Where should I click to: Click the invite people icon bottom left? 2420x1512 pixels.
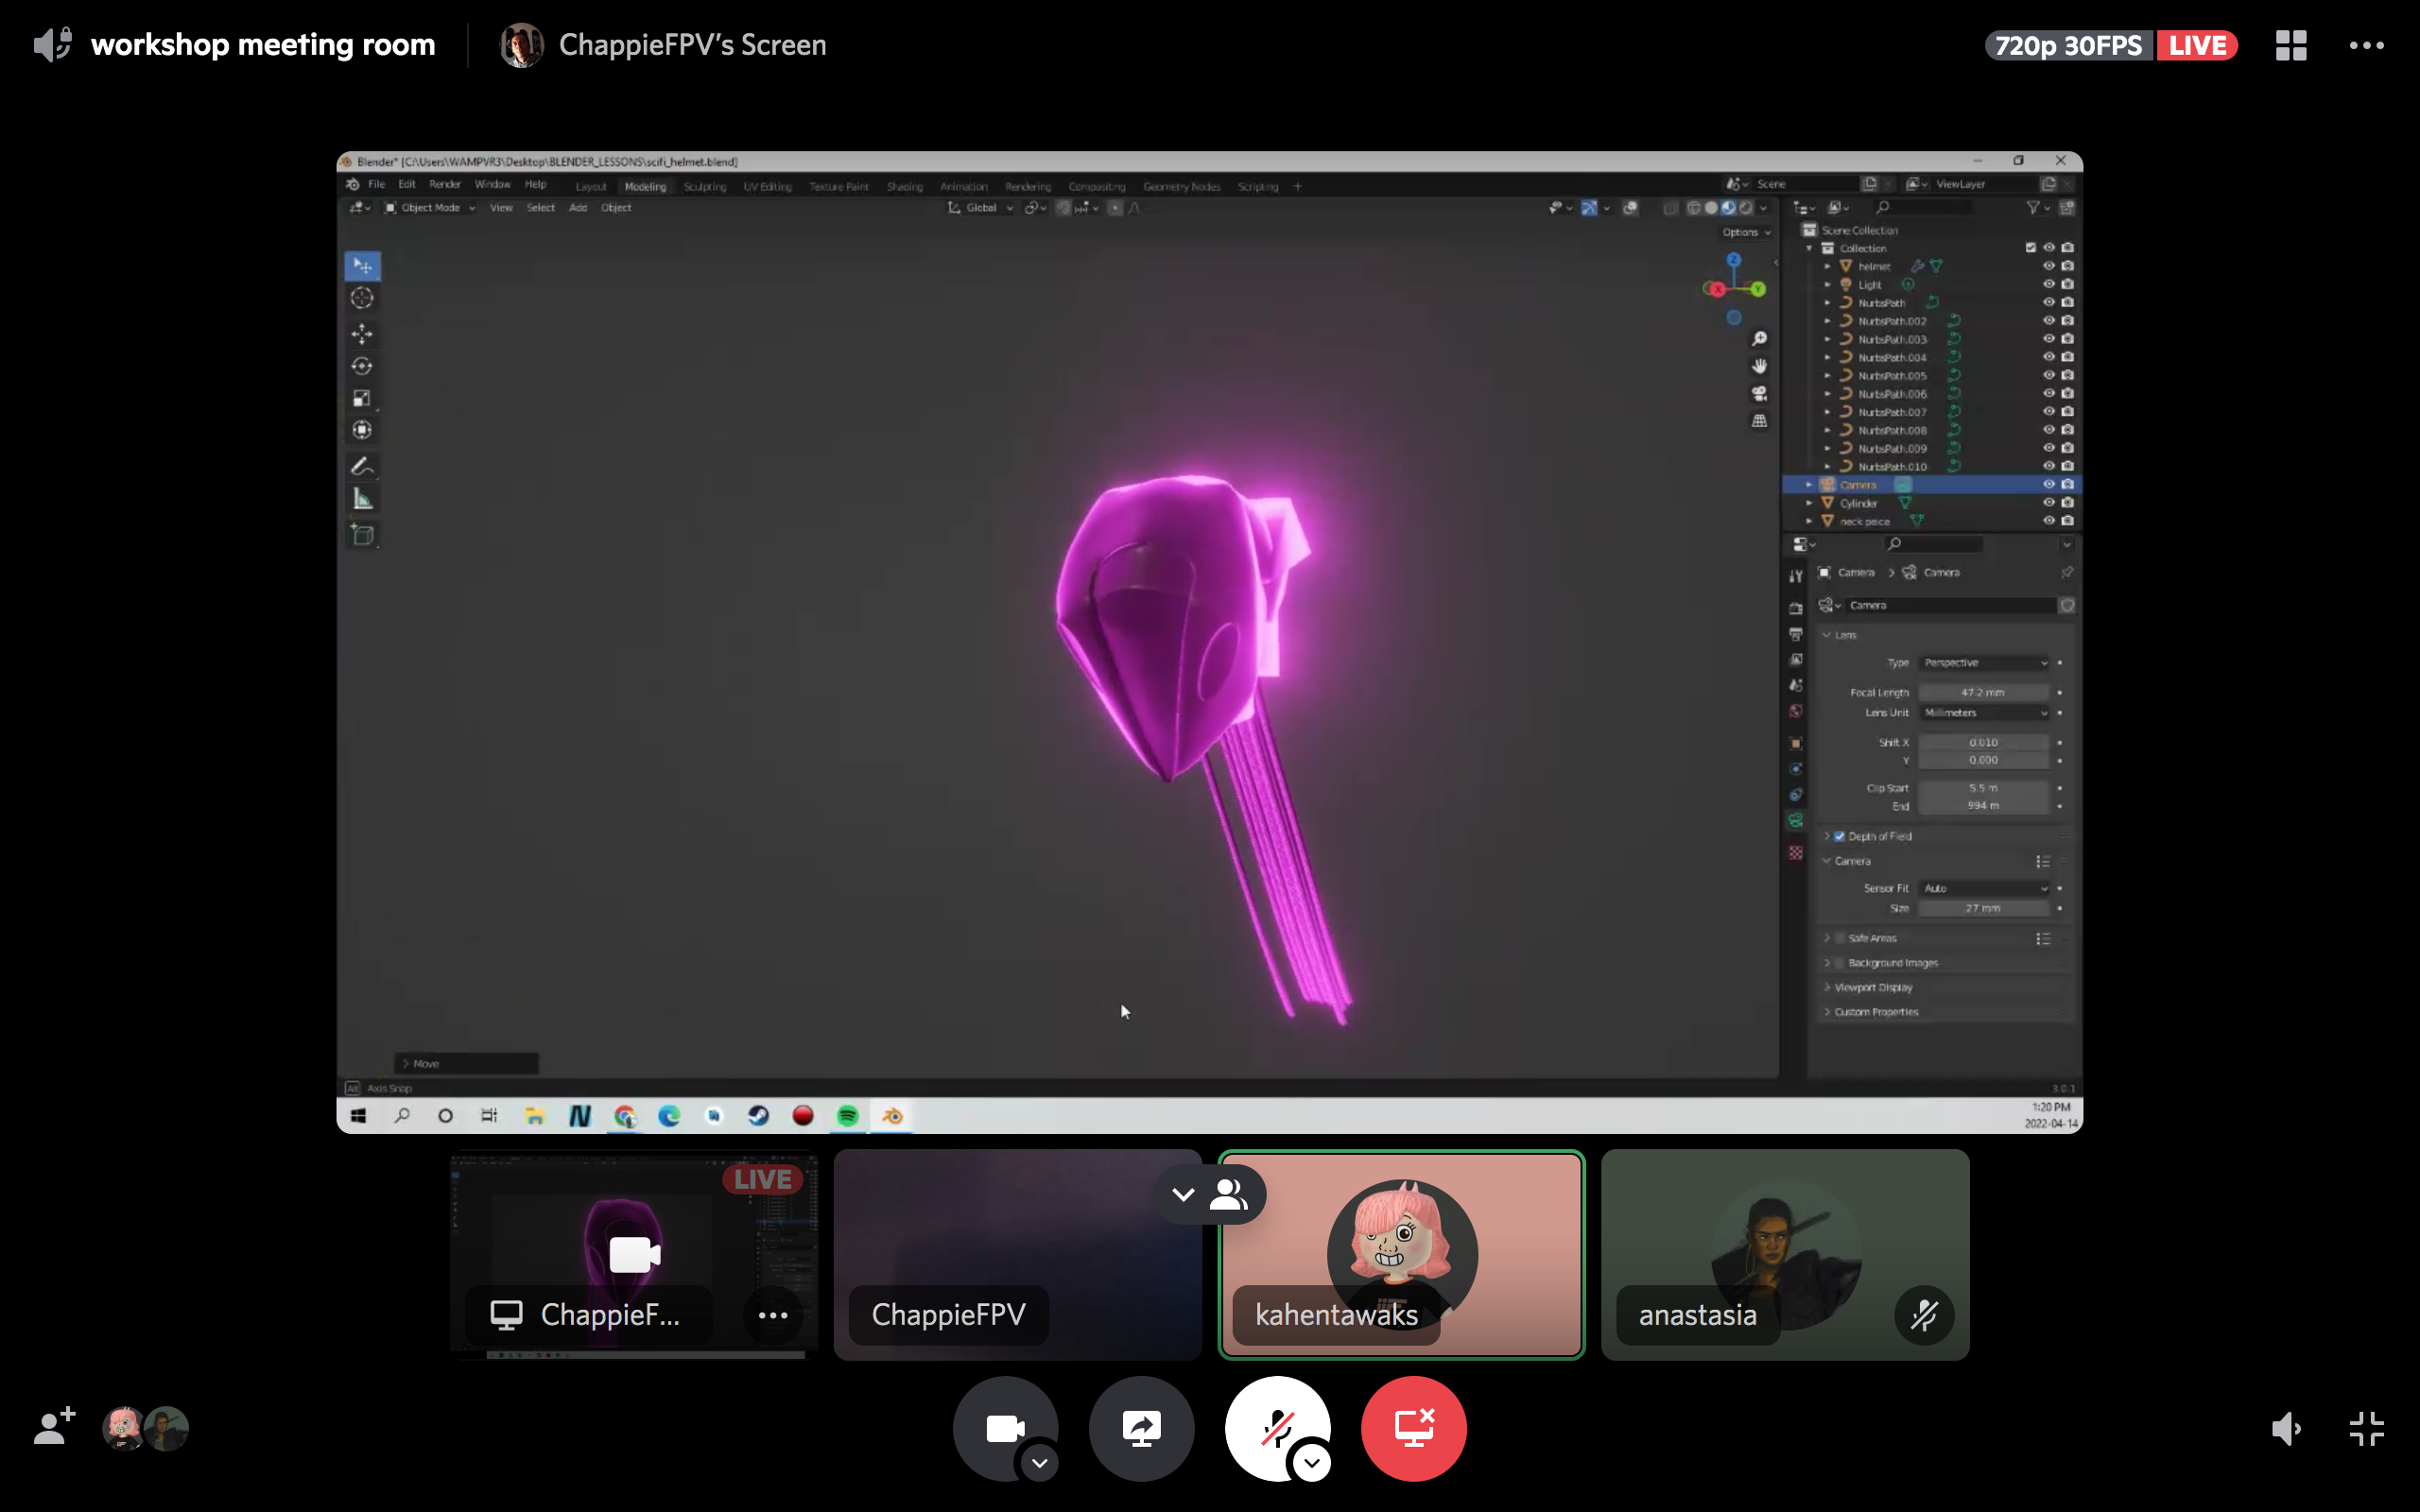[55, 1426]
